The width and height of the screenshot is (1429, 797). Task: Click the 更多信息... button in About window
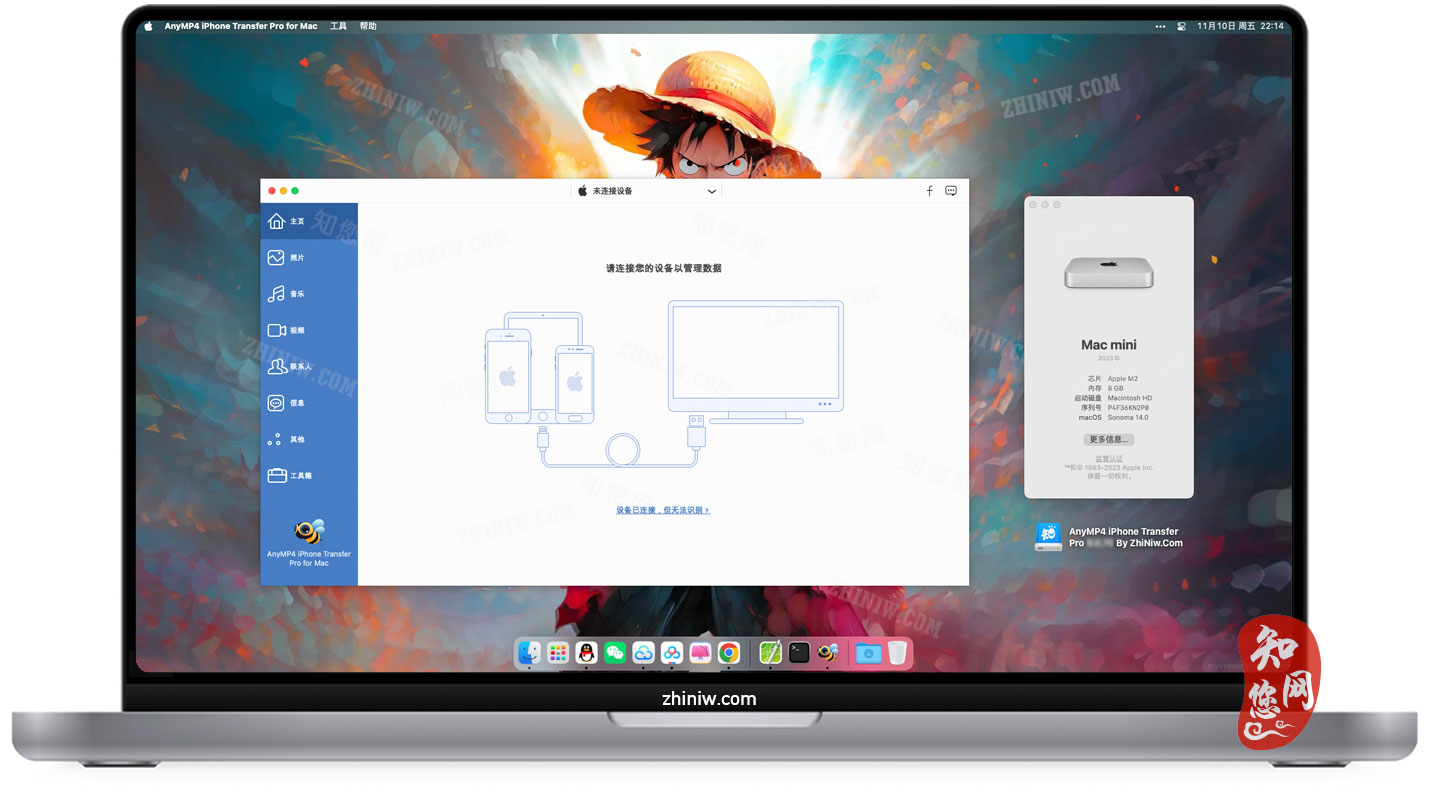(1108, 439)
